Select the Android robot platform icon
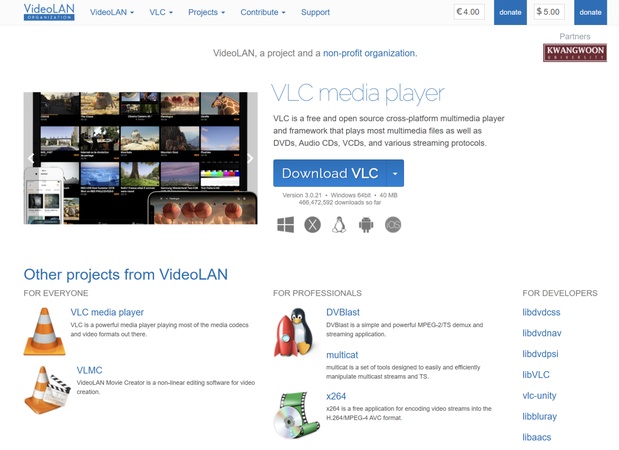Screen dimensions: 619x450 [366, 225]
